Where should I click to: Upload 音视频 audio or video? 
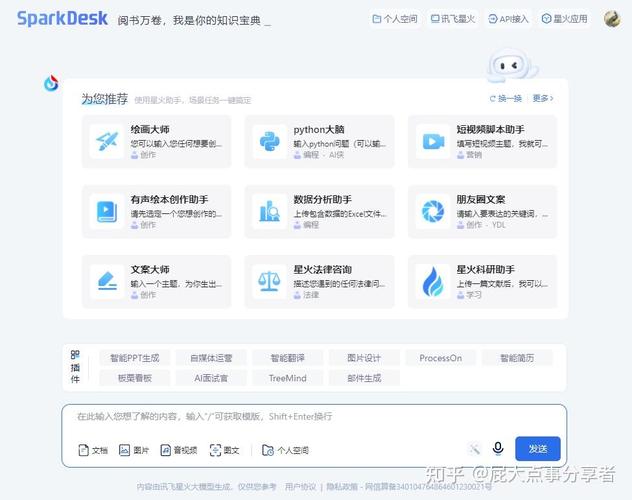179,450
